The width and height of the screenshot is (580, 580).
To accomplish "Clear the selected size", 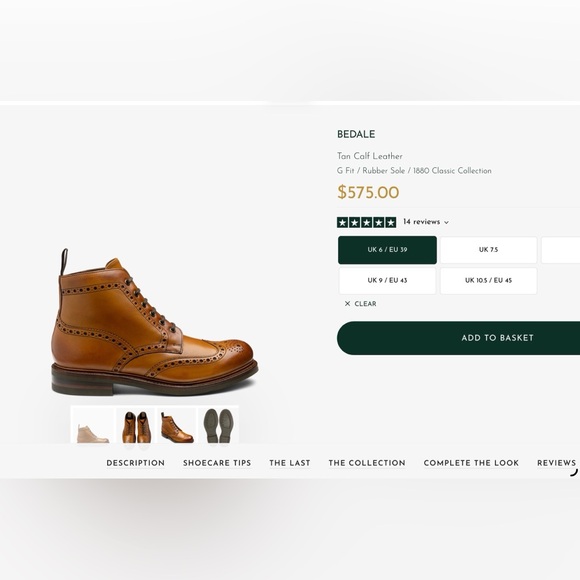I will click(361, 304).
